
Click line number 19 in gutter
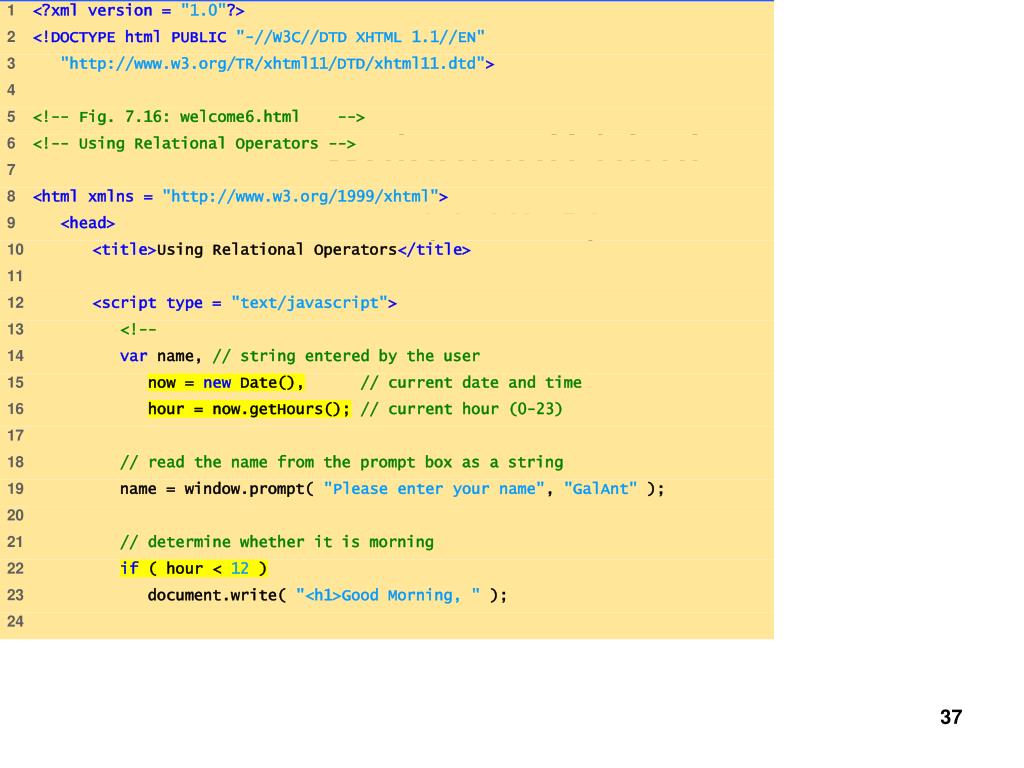point(15,489)
